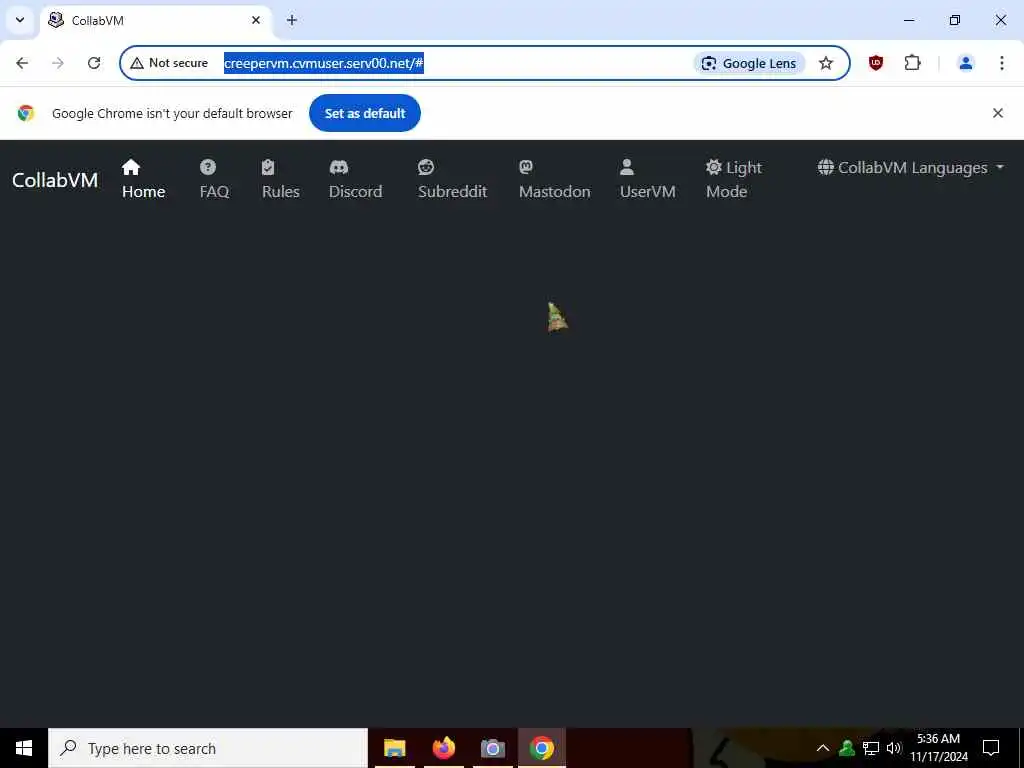Click the CollabVM brand logo text
Image resolution: width=1024 pixels, height=768 pixels.
pos(55,180)
